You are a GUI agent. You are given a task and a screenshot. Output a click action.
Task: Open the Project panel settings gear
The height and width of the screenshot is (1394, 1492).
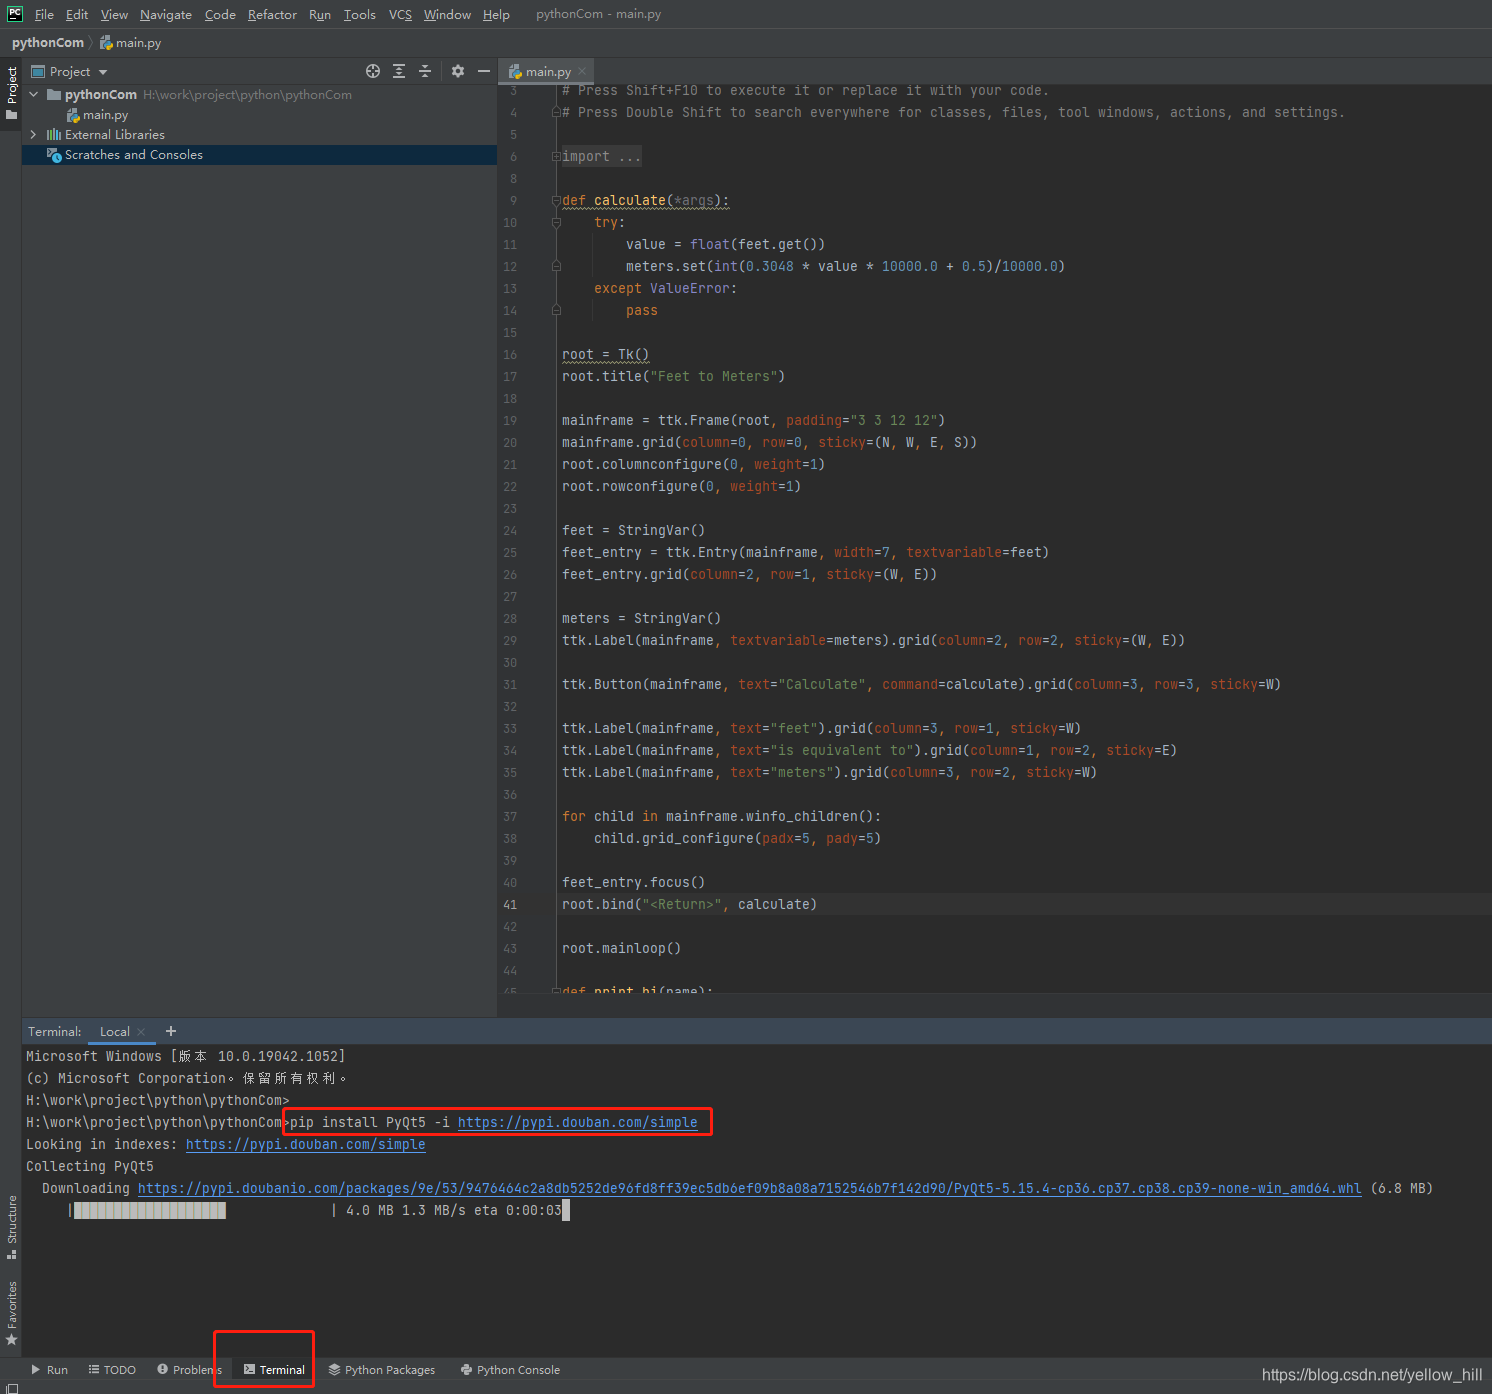coord(457,71)
